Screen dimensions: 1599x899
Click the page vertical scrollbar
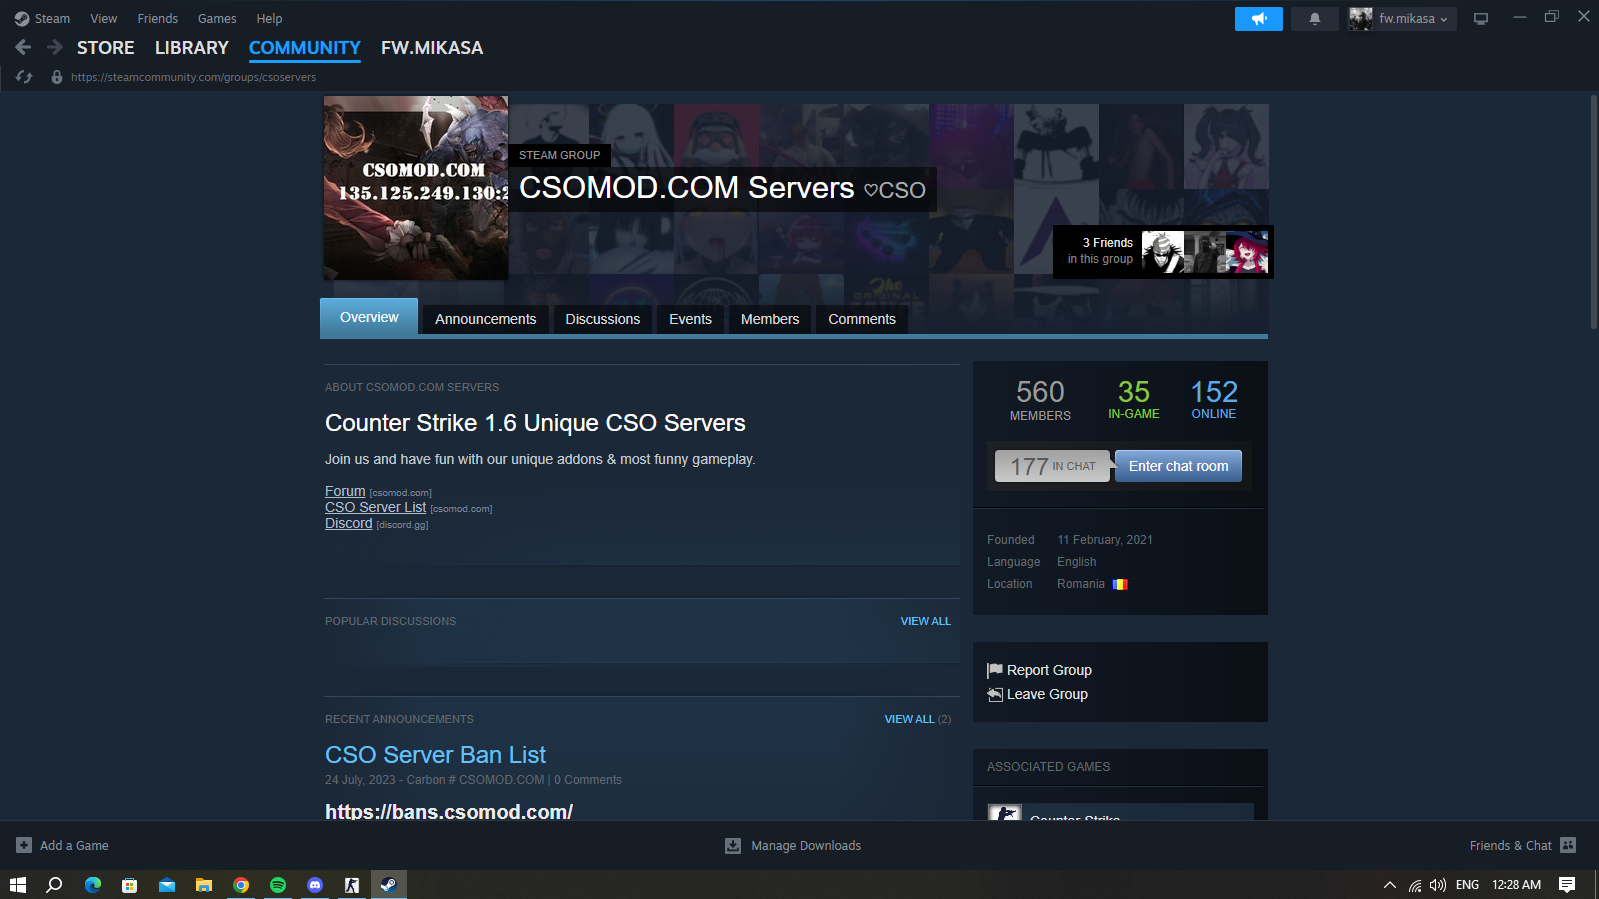1593,212
